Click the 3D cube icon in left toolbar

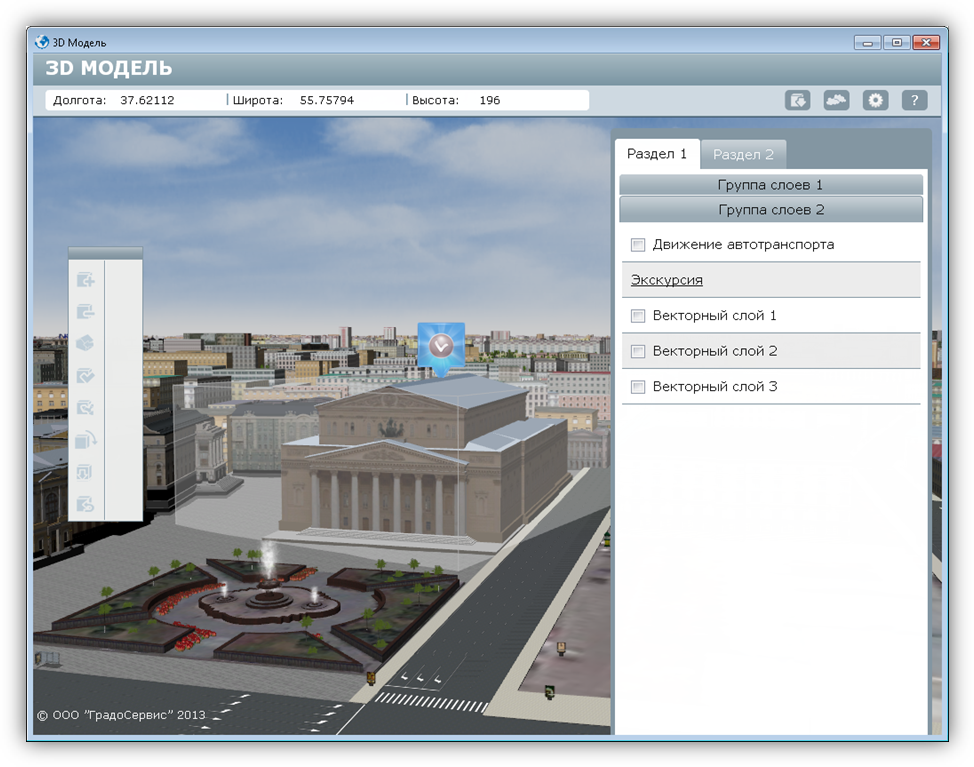(x=86, y=343)
